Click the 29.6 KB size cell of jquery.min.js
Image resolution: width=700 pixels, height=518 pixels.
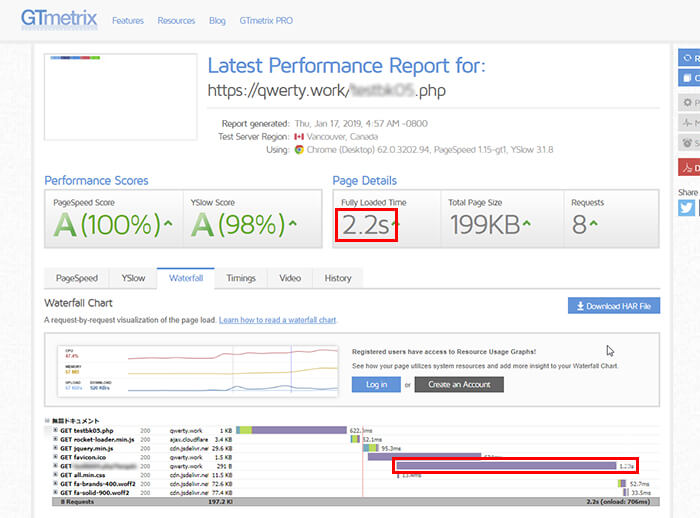click(222, 448)
